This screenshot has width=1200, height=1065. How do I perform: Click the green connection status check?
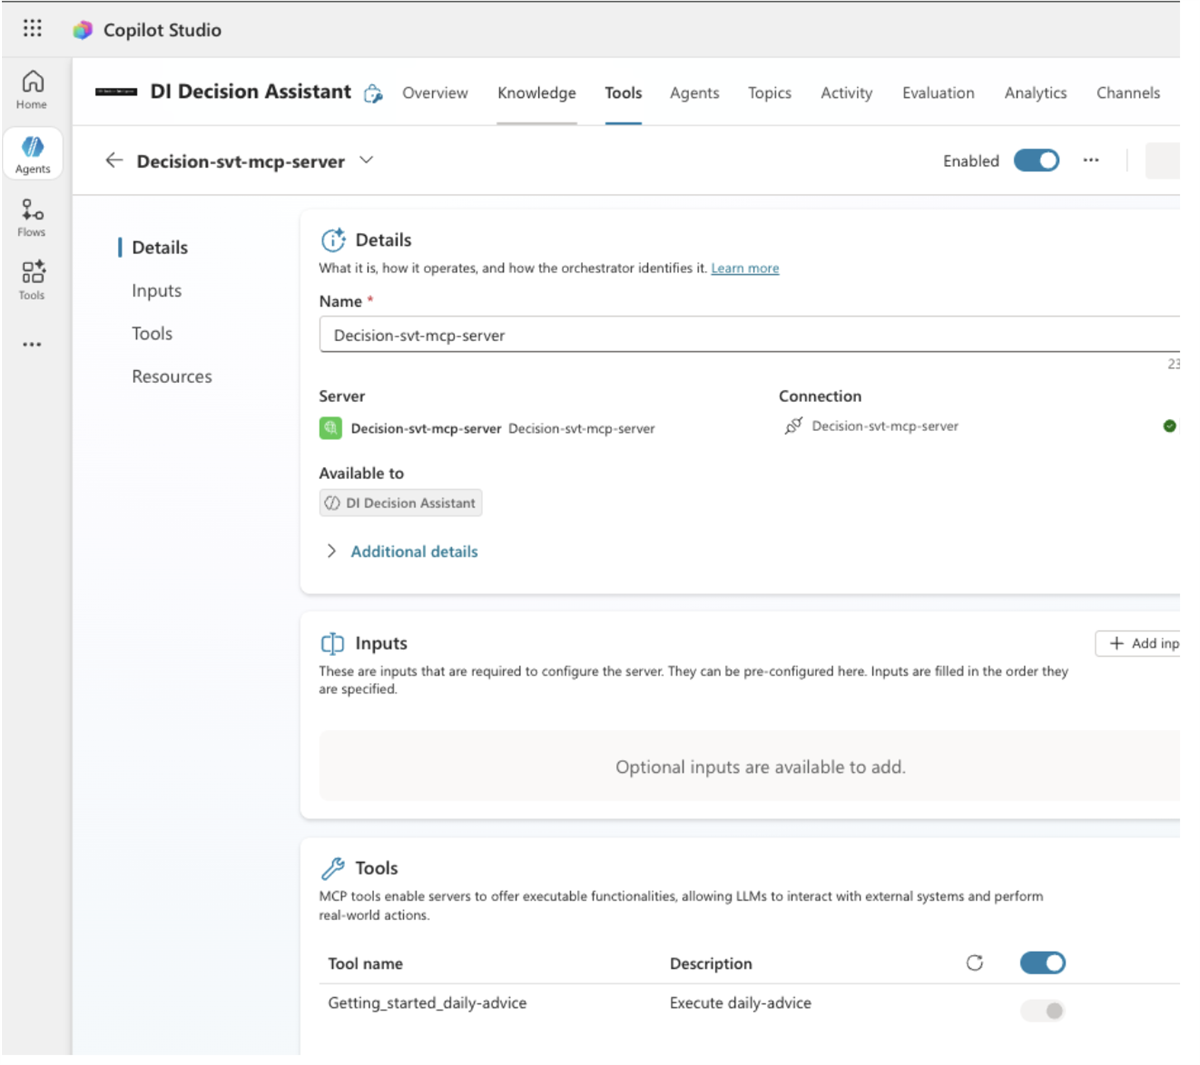pyautogui.click(x=1169, y=426)
